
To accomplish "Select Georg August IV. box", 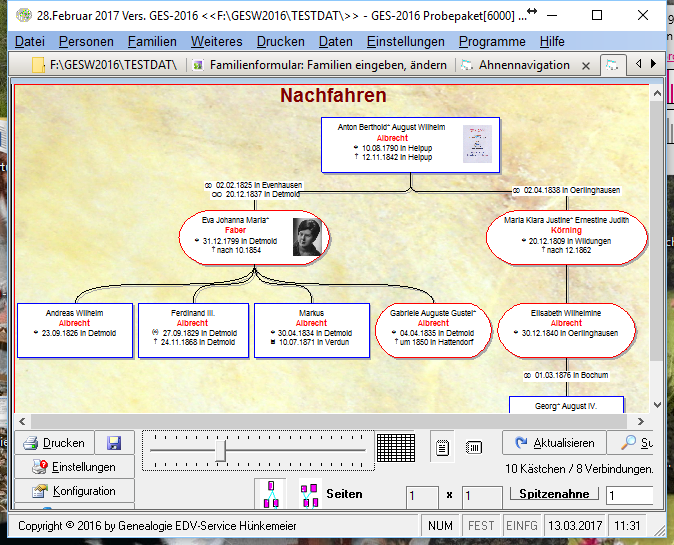I will [567, 405].
